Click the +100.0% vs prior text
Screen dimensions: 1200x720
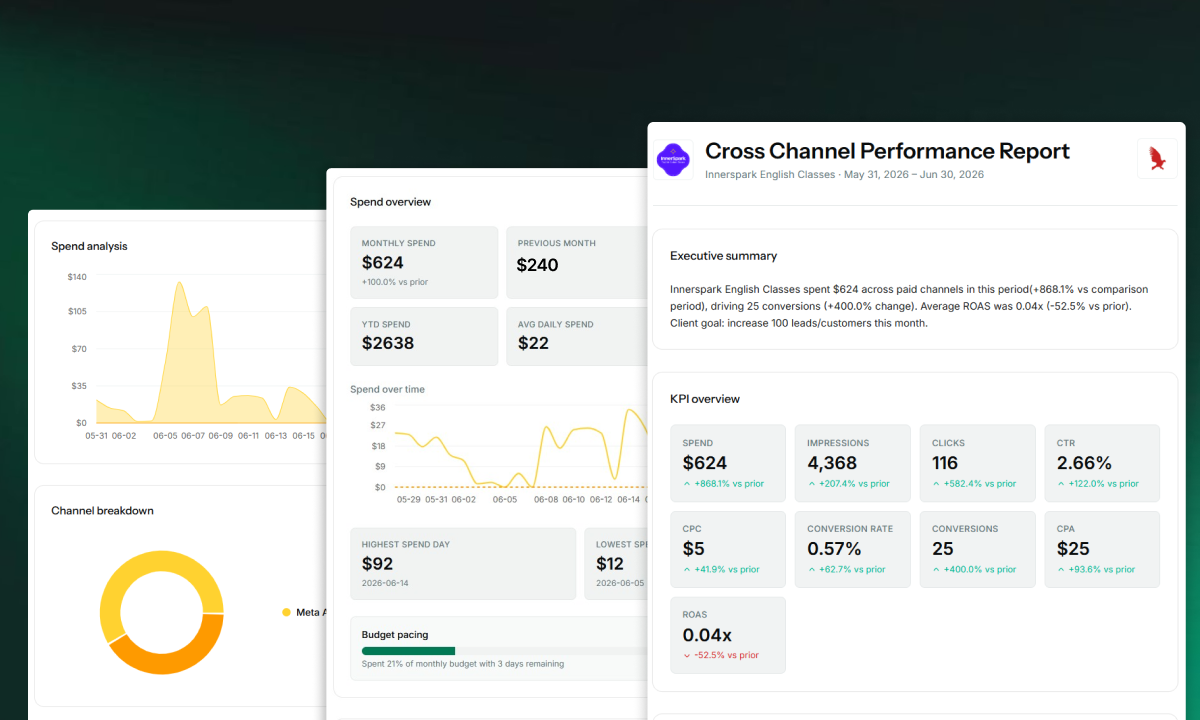click(x=395, y=282)
